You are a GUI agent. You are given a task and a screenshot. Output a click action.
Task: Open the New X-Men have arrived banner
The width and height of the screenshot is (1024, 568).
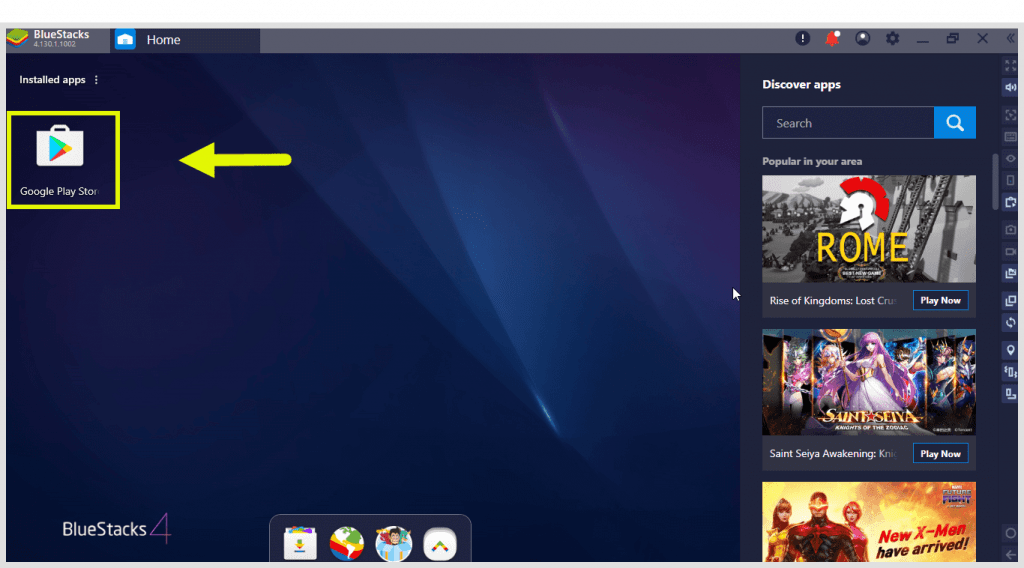click(869, 522)
